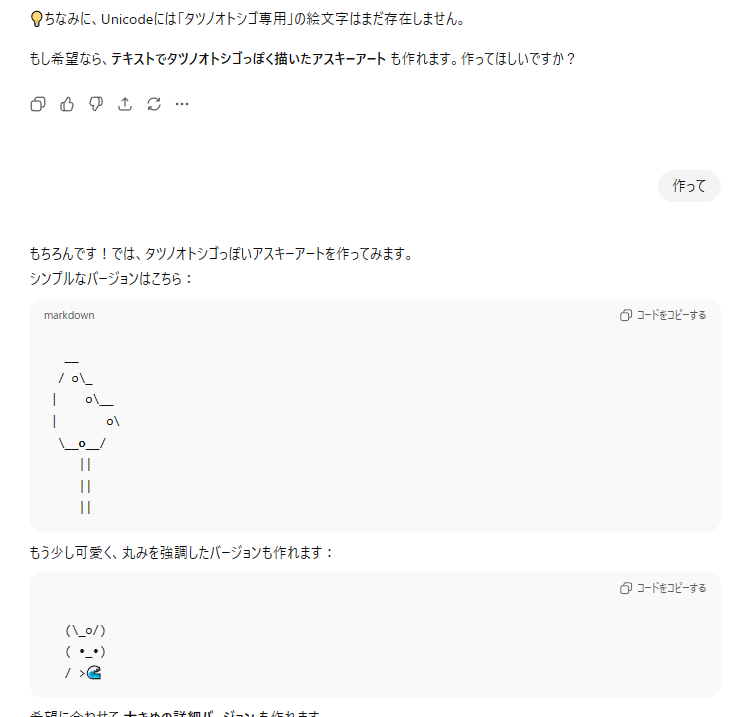Click the 作って user message bubble
Image resolution: width=738 pixels, height=717 pixels.
coord(689,186)
